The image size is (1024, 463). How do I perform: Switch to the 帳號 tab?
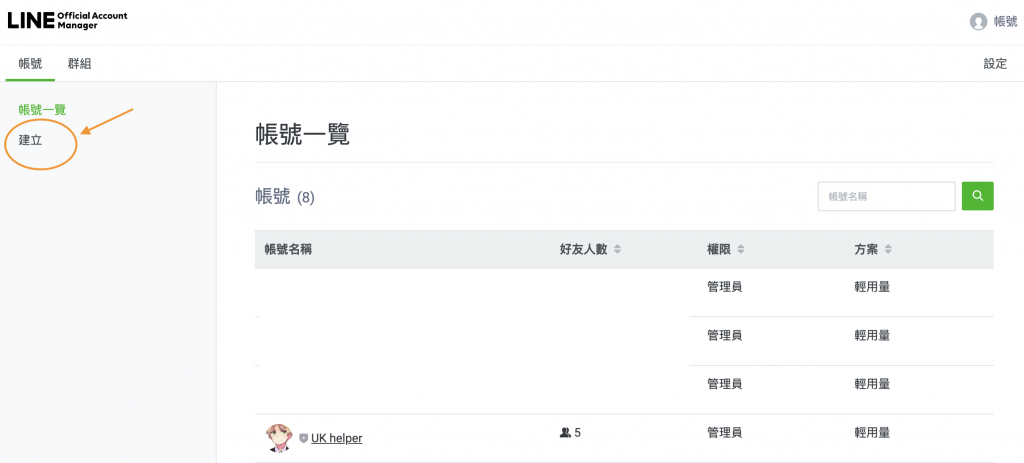[x=31, y=64]
